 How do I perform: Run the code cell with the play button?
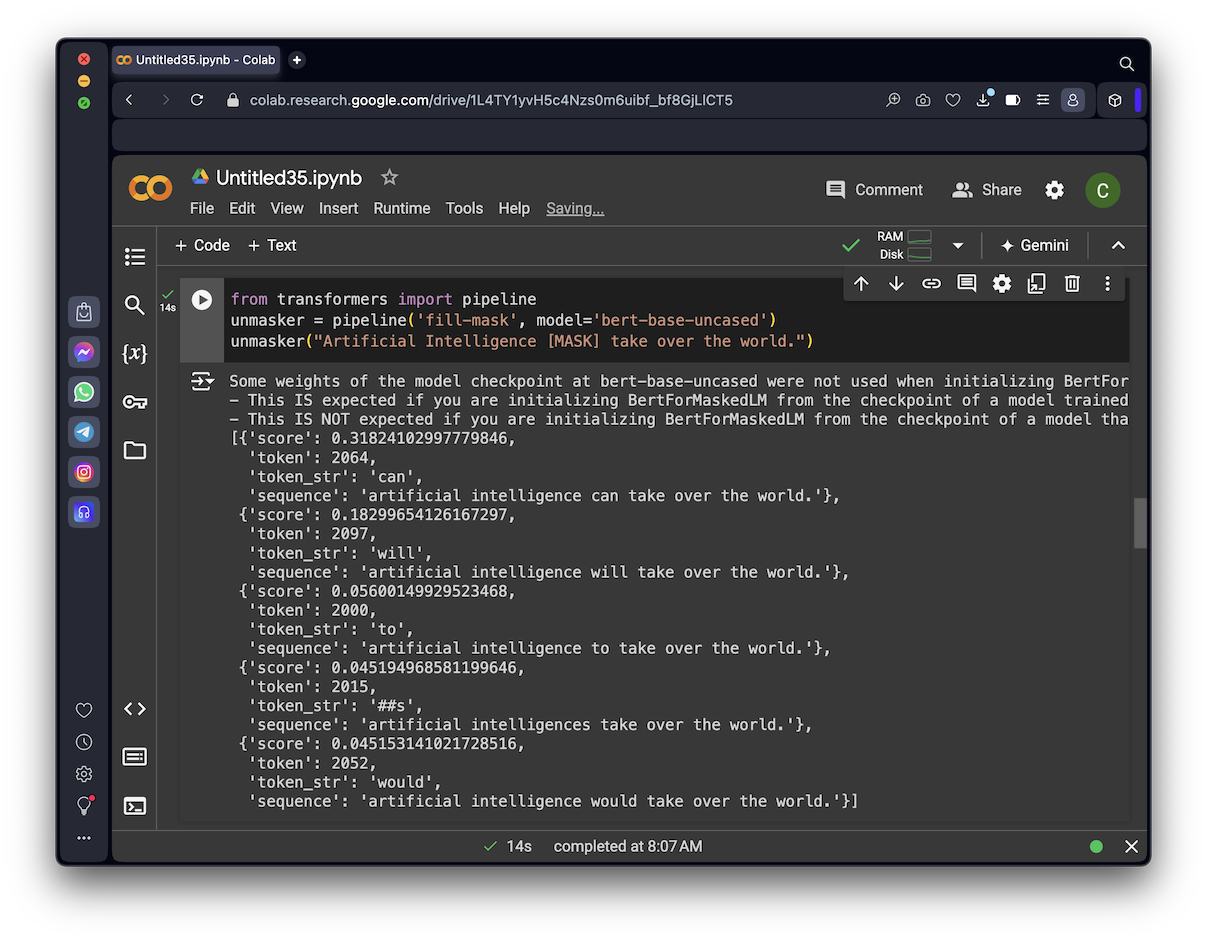point(202,299)
